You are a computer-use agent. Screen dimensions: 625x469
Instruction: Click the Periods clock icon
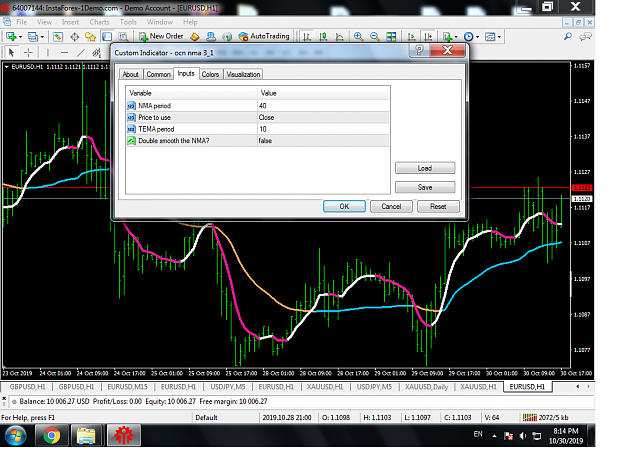pos(469,37)
